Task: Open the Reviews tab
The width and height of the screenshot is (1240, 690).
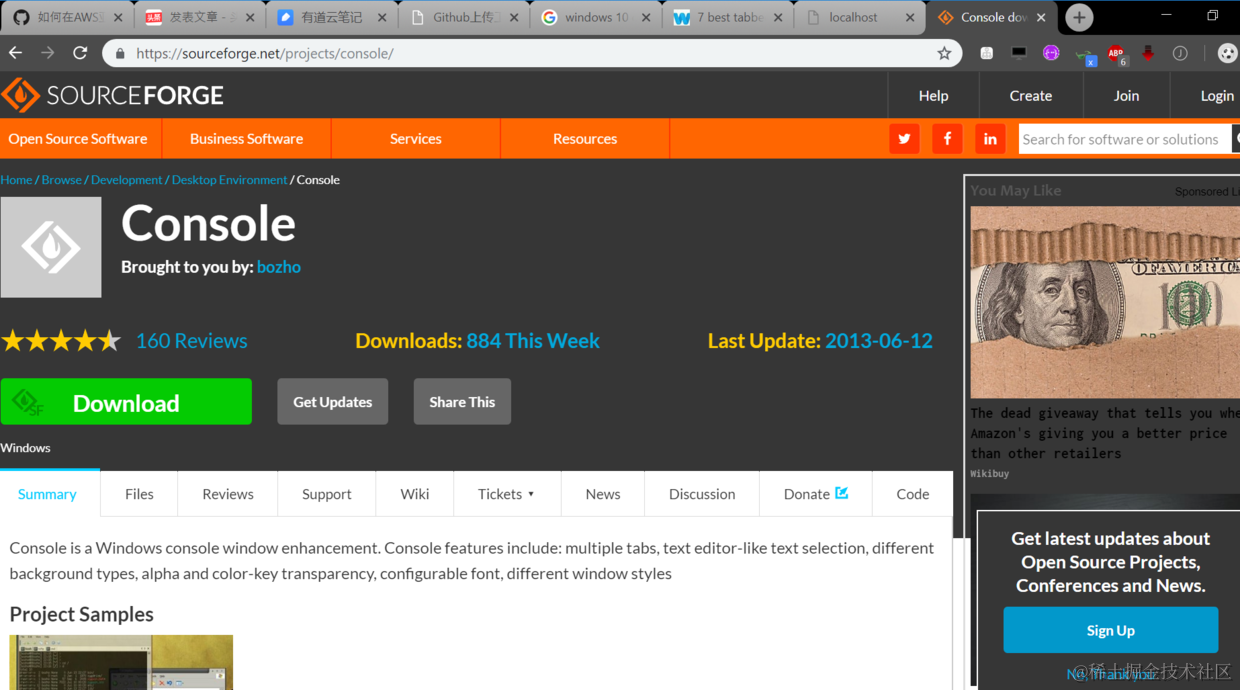Action: coord(228,494)
